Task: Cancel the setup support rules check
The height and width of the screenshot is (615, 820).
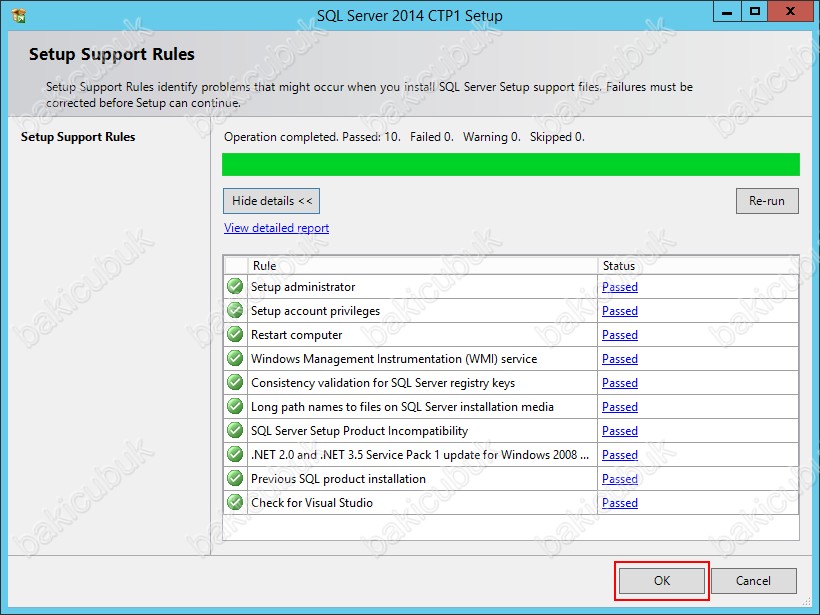Action: pos(753,580)
